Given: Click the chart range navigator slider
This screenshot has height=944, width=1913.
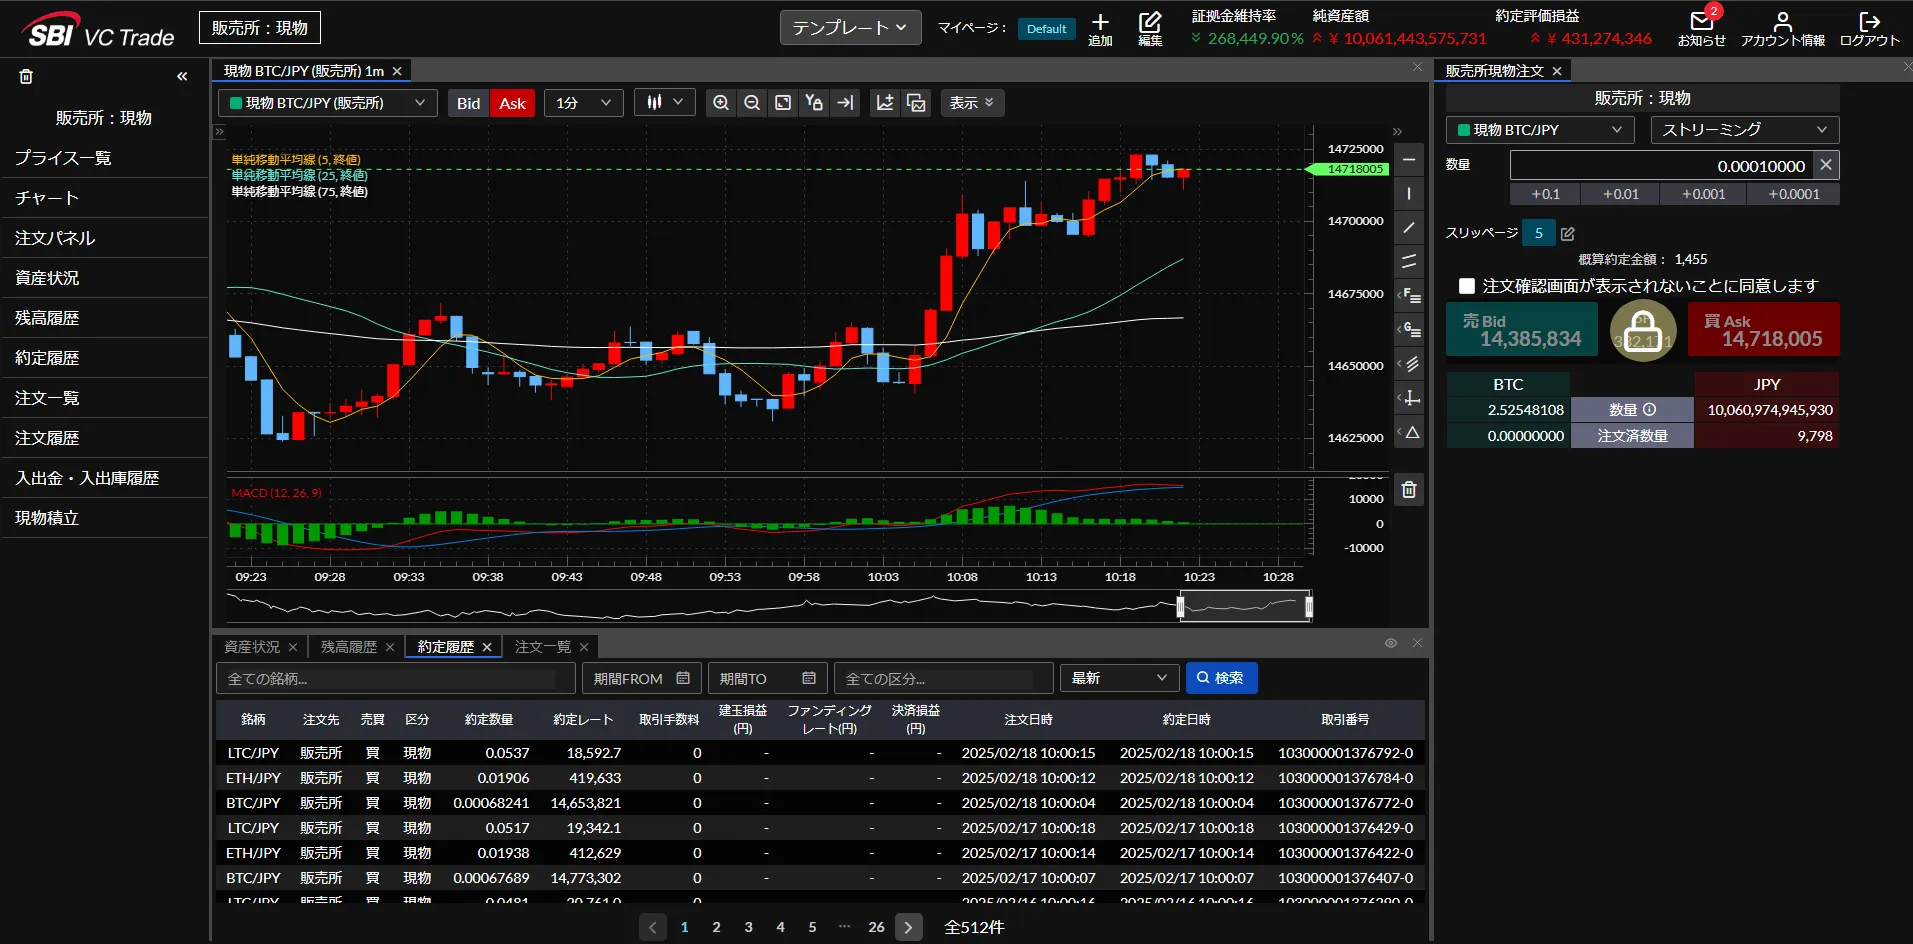Looking at the screenshot, I should pyautogui.click(x=1244, y=606).
